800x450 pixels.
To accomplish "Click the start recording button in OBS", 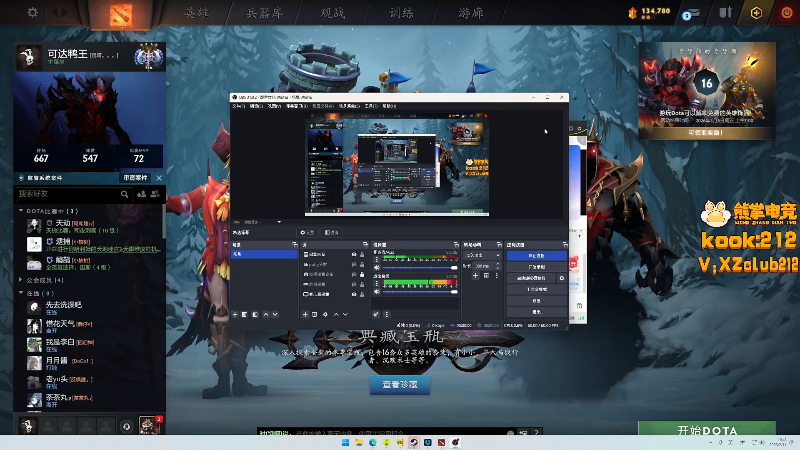I will [537, 267].
